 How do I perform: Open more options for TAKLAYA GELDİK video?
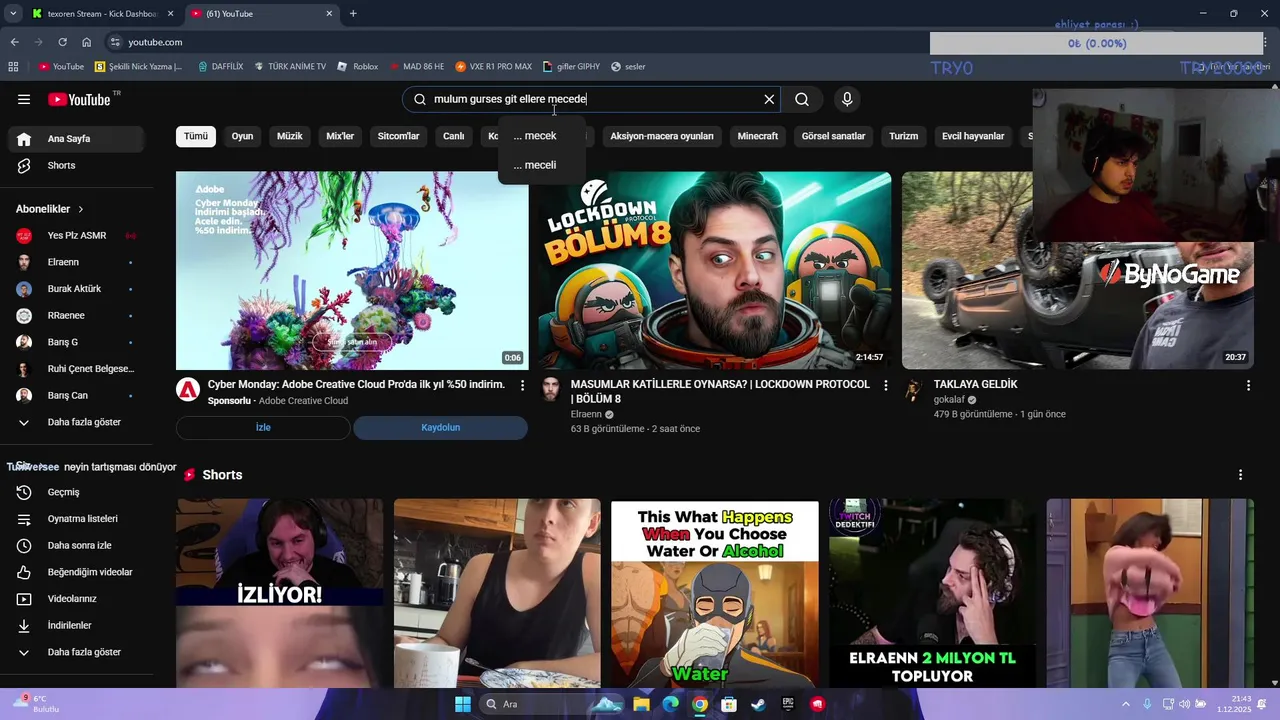[x=1248, y=385]
